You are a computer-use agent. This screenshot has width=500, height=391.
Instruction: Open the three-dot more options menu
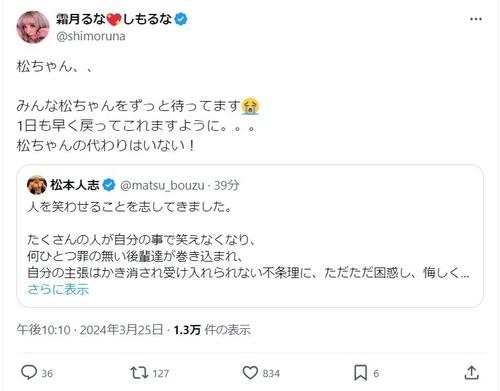[476, 19]
